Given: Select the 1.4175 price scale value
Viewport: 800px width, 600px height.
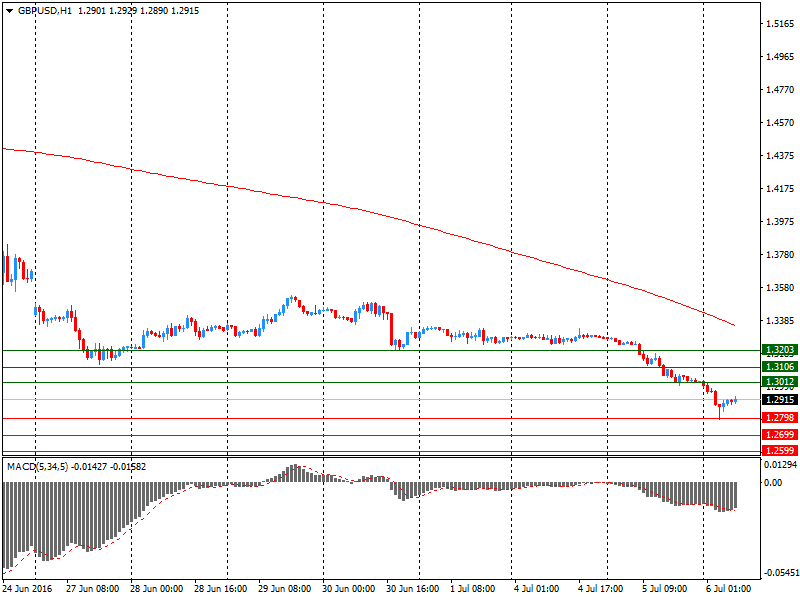Looking at the screenshot, I should click(x=780, y=189).
